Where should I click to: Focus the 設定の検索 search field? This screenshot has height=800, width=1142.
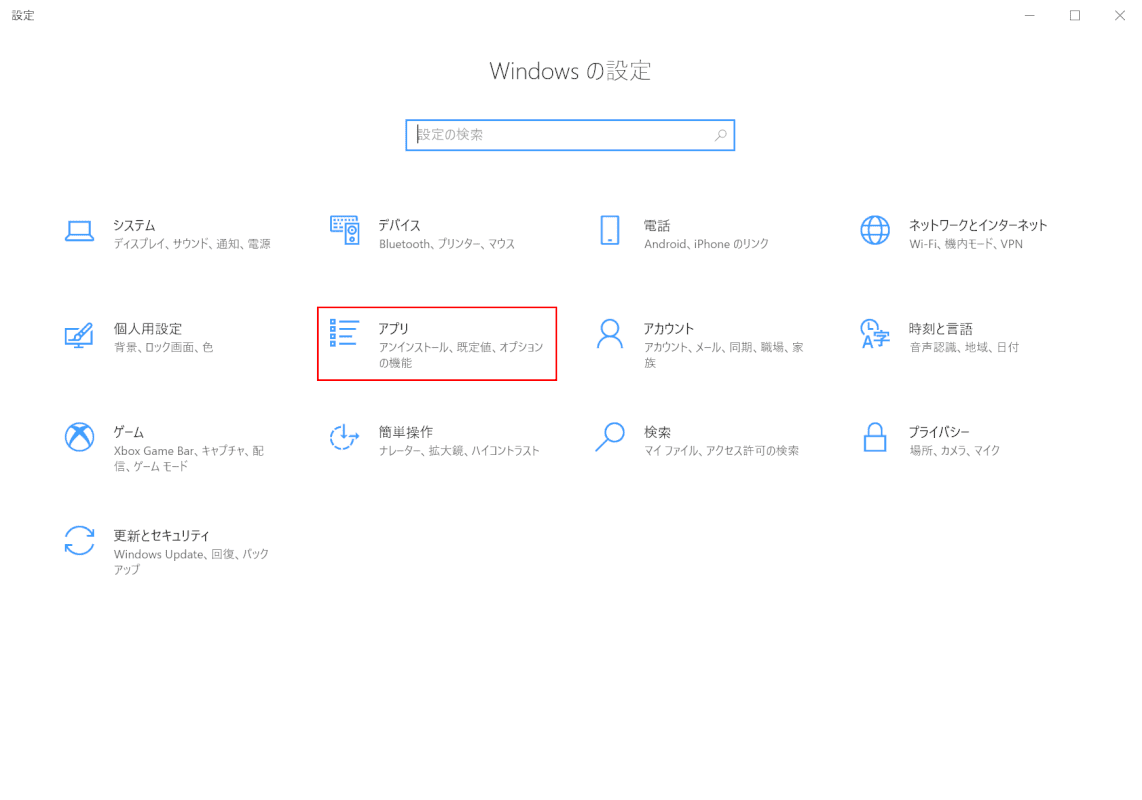pos(570,135)
